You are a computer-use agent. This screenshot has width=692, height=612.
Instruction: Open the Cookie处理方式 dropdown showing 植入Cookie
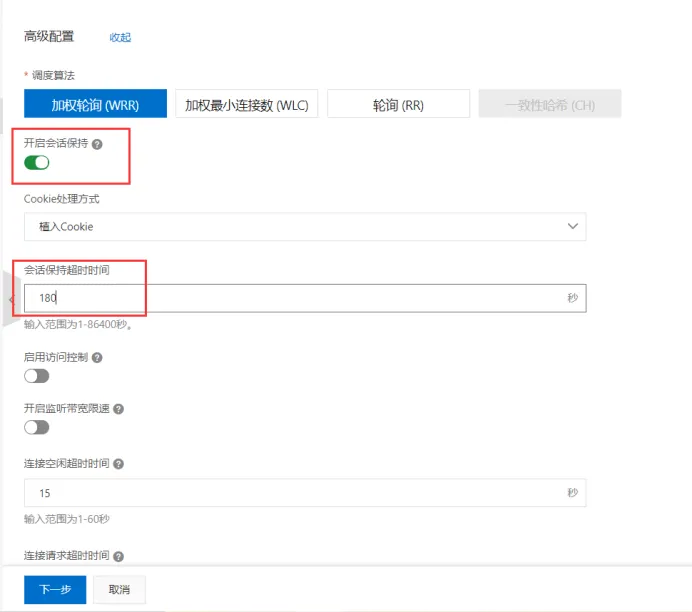[305, 226]
